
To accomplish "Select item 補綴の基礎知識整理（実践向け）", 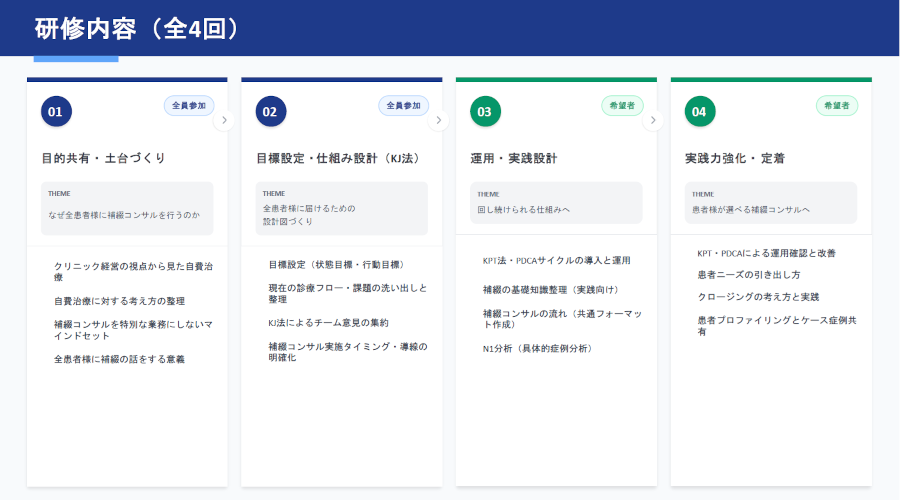I will point(552,290).
